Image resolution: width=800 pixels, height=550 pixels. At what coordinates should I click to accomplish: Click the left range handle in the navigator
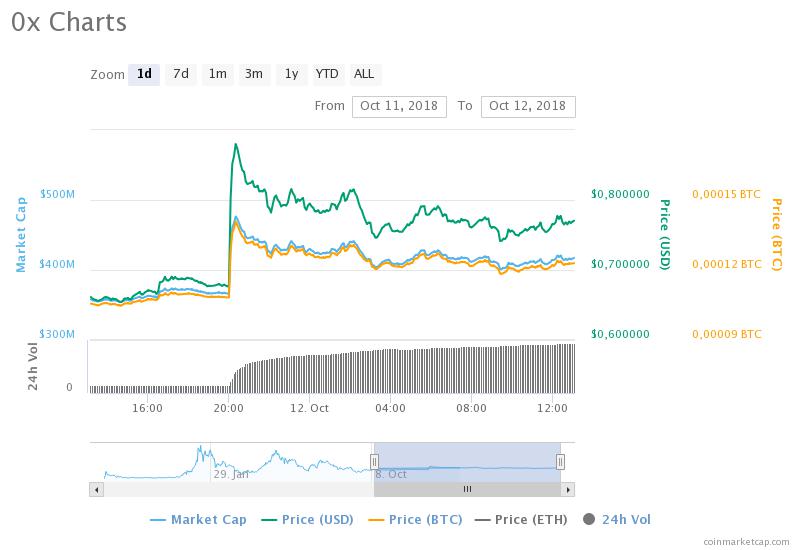(374, 461)
